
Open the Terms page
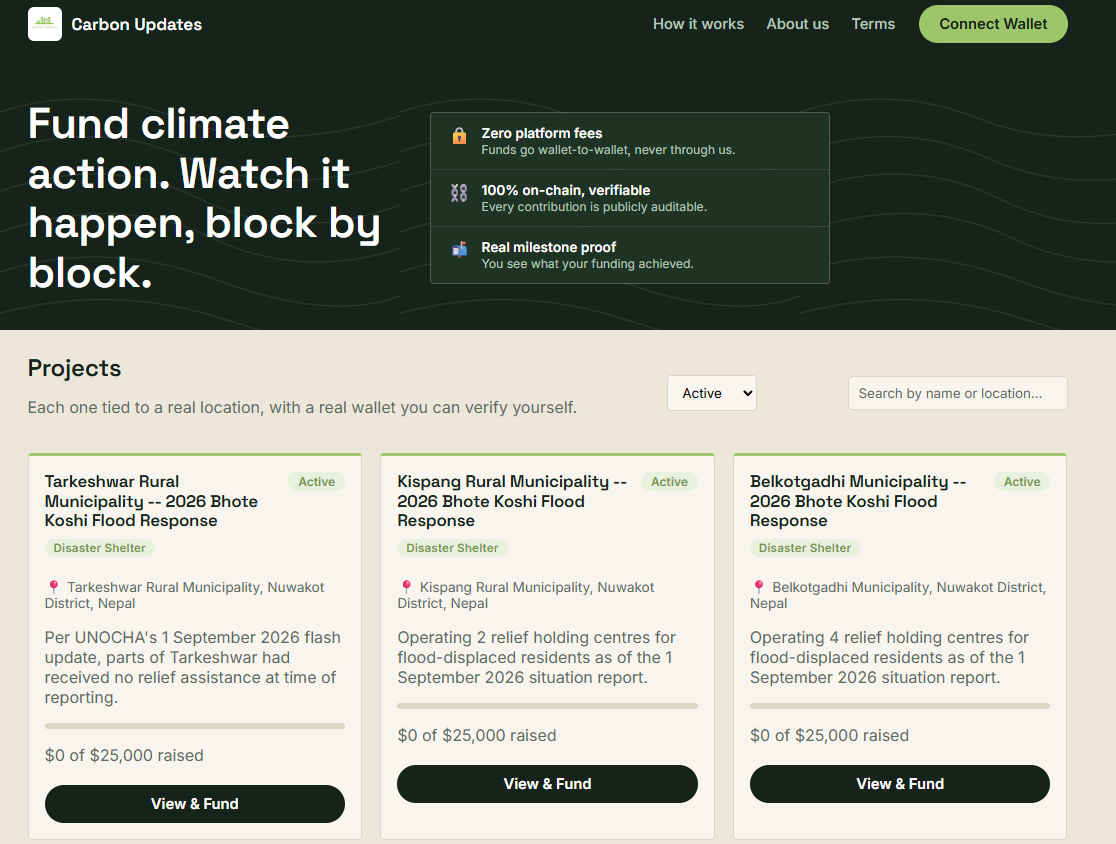pos(873,24)
